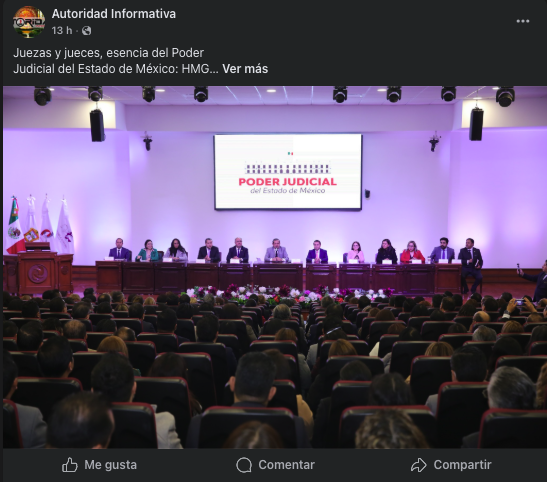
Task: Expand the post text with Ver más
Action: [245, 69]
